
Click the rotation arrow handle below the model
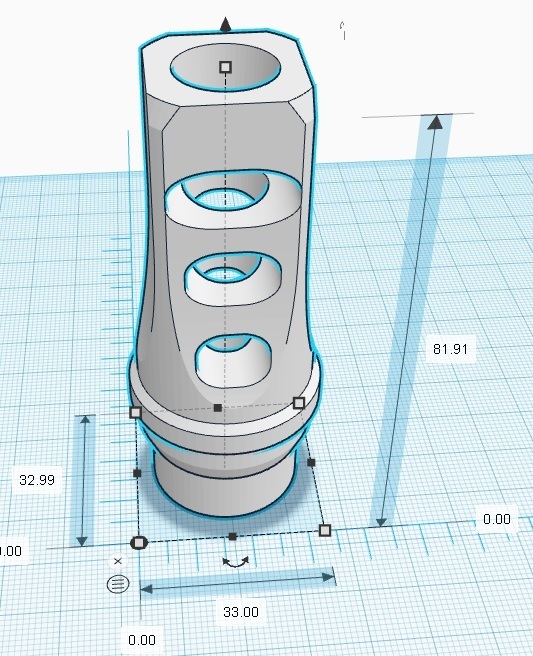click(236, 562)
